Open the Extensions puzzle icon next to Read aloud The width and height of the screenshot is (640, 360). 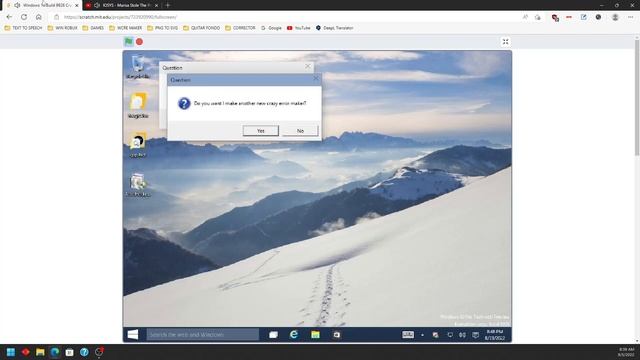pyautogui.click(x=538, y=17)
